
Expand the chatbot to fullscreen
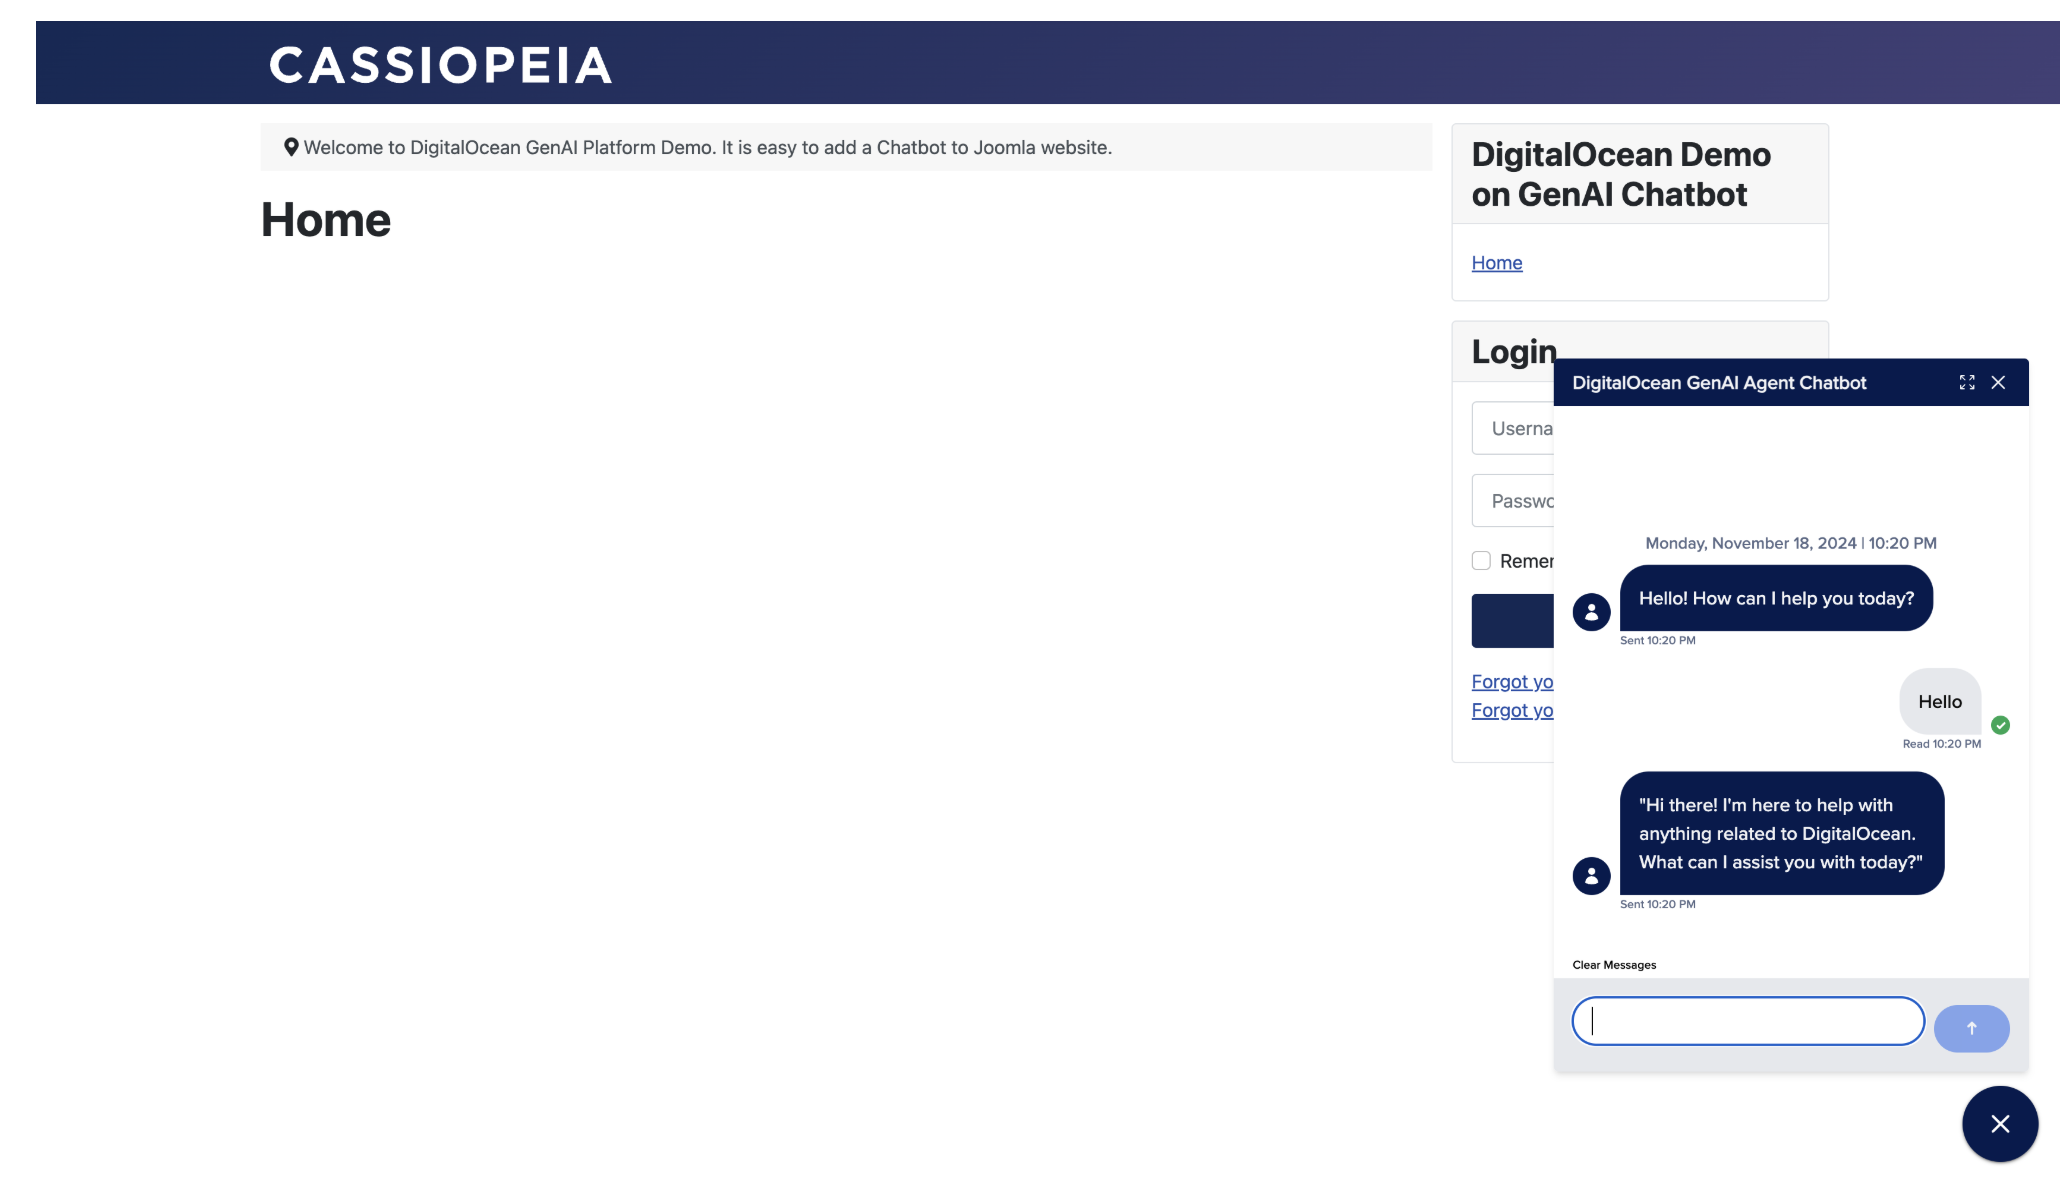pyautogui.click(x=1967, y=382)
